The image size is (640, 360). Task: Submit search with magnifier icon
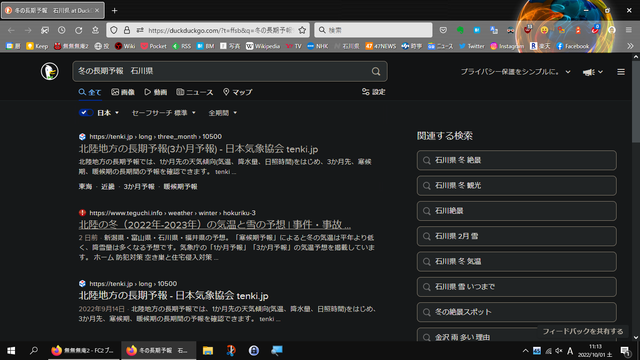376,71
